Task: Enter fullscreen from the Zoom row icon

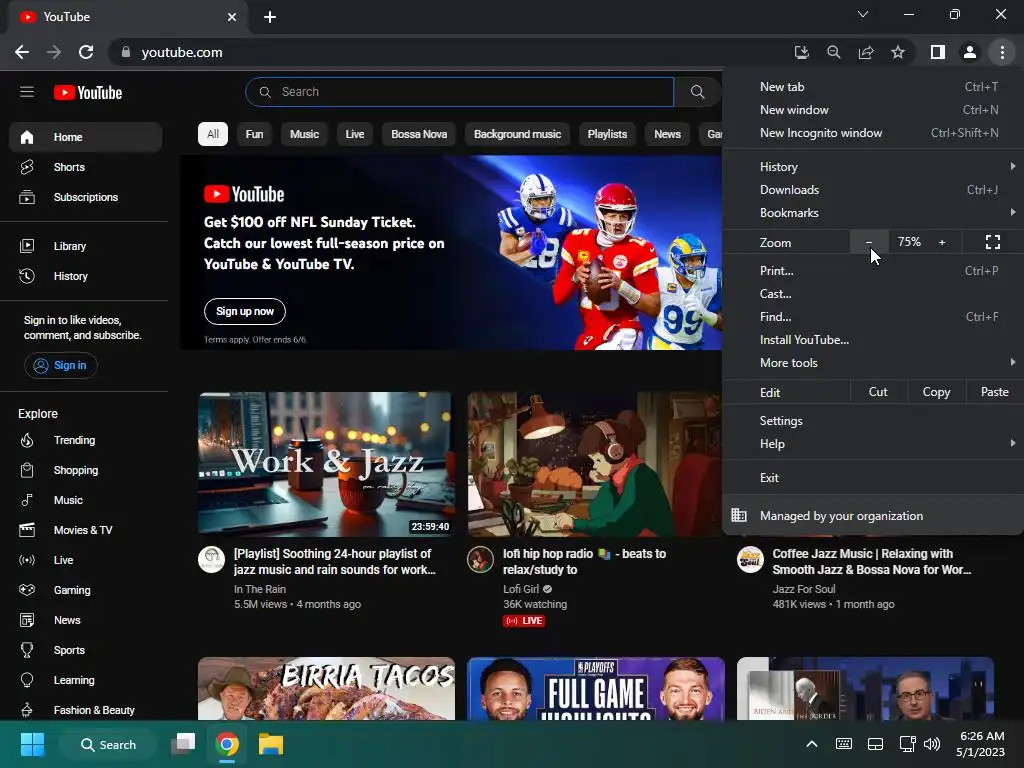Action: tap(993, 242)
